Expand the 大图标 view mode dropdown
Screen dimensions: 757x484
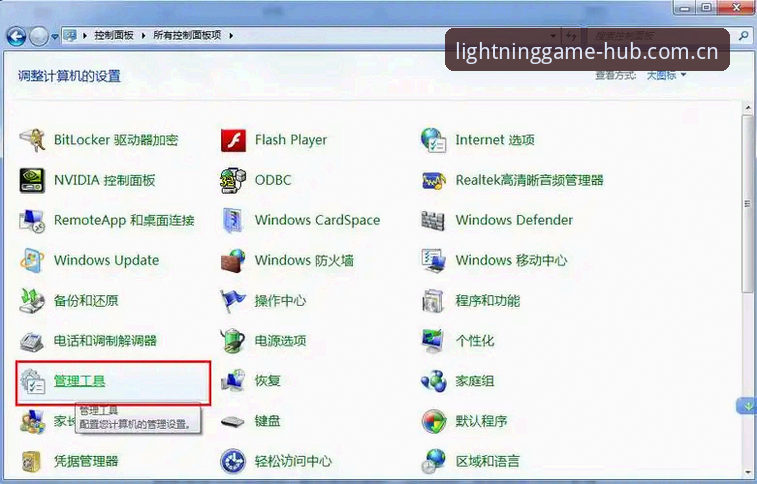(x=666, y=75)
